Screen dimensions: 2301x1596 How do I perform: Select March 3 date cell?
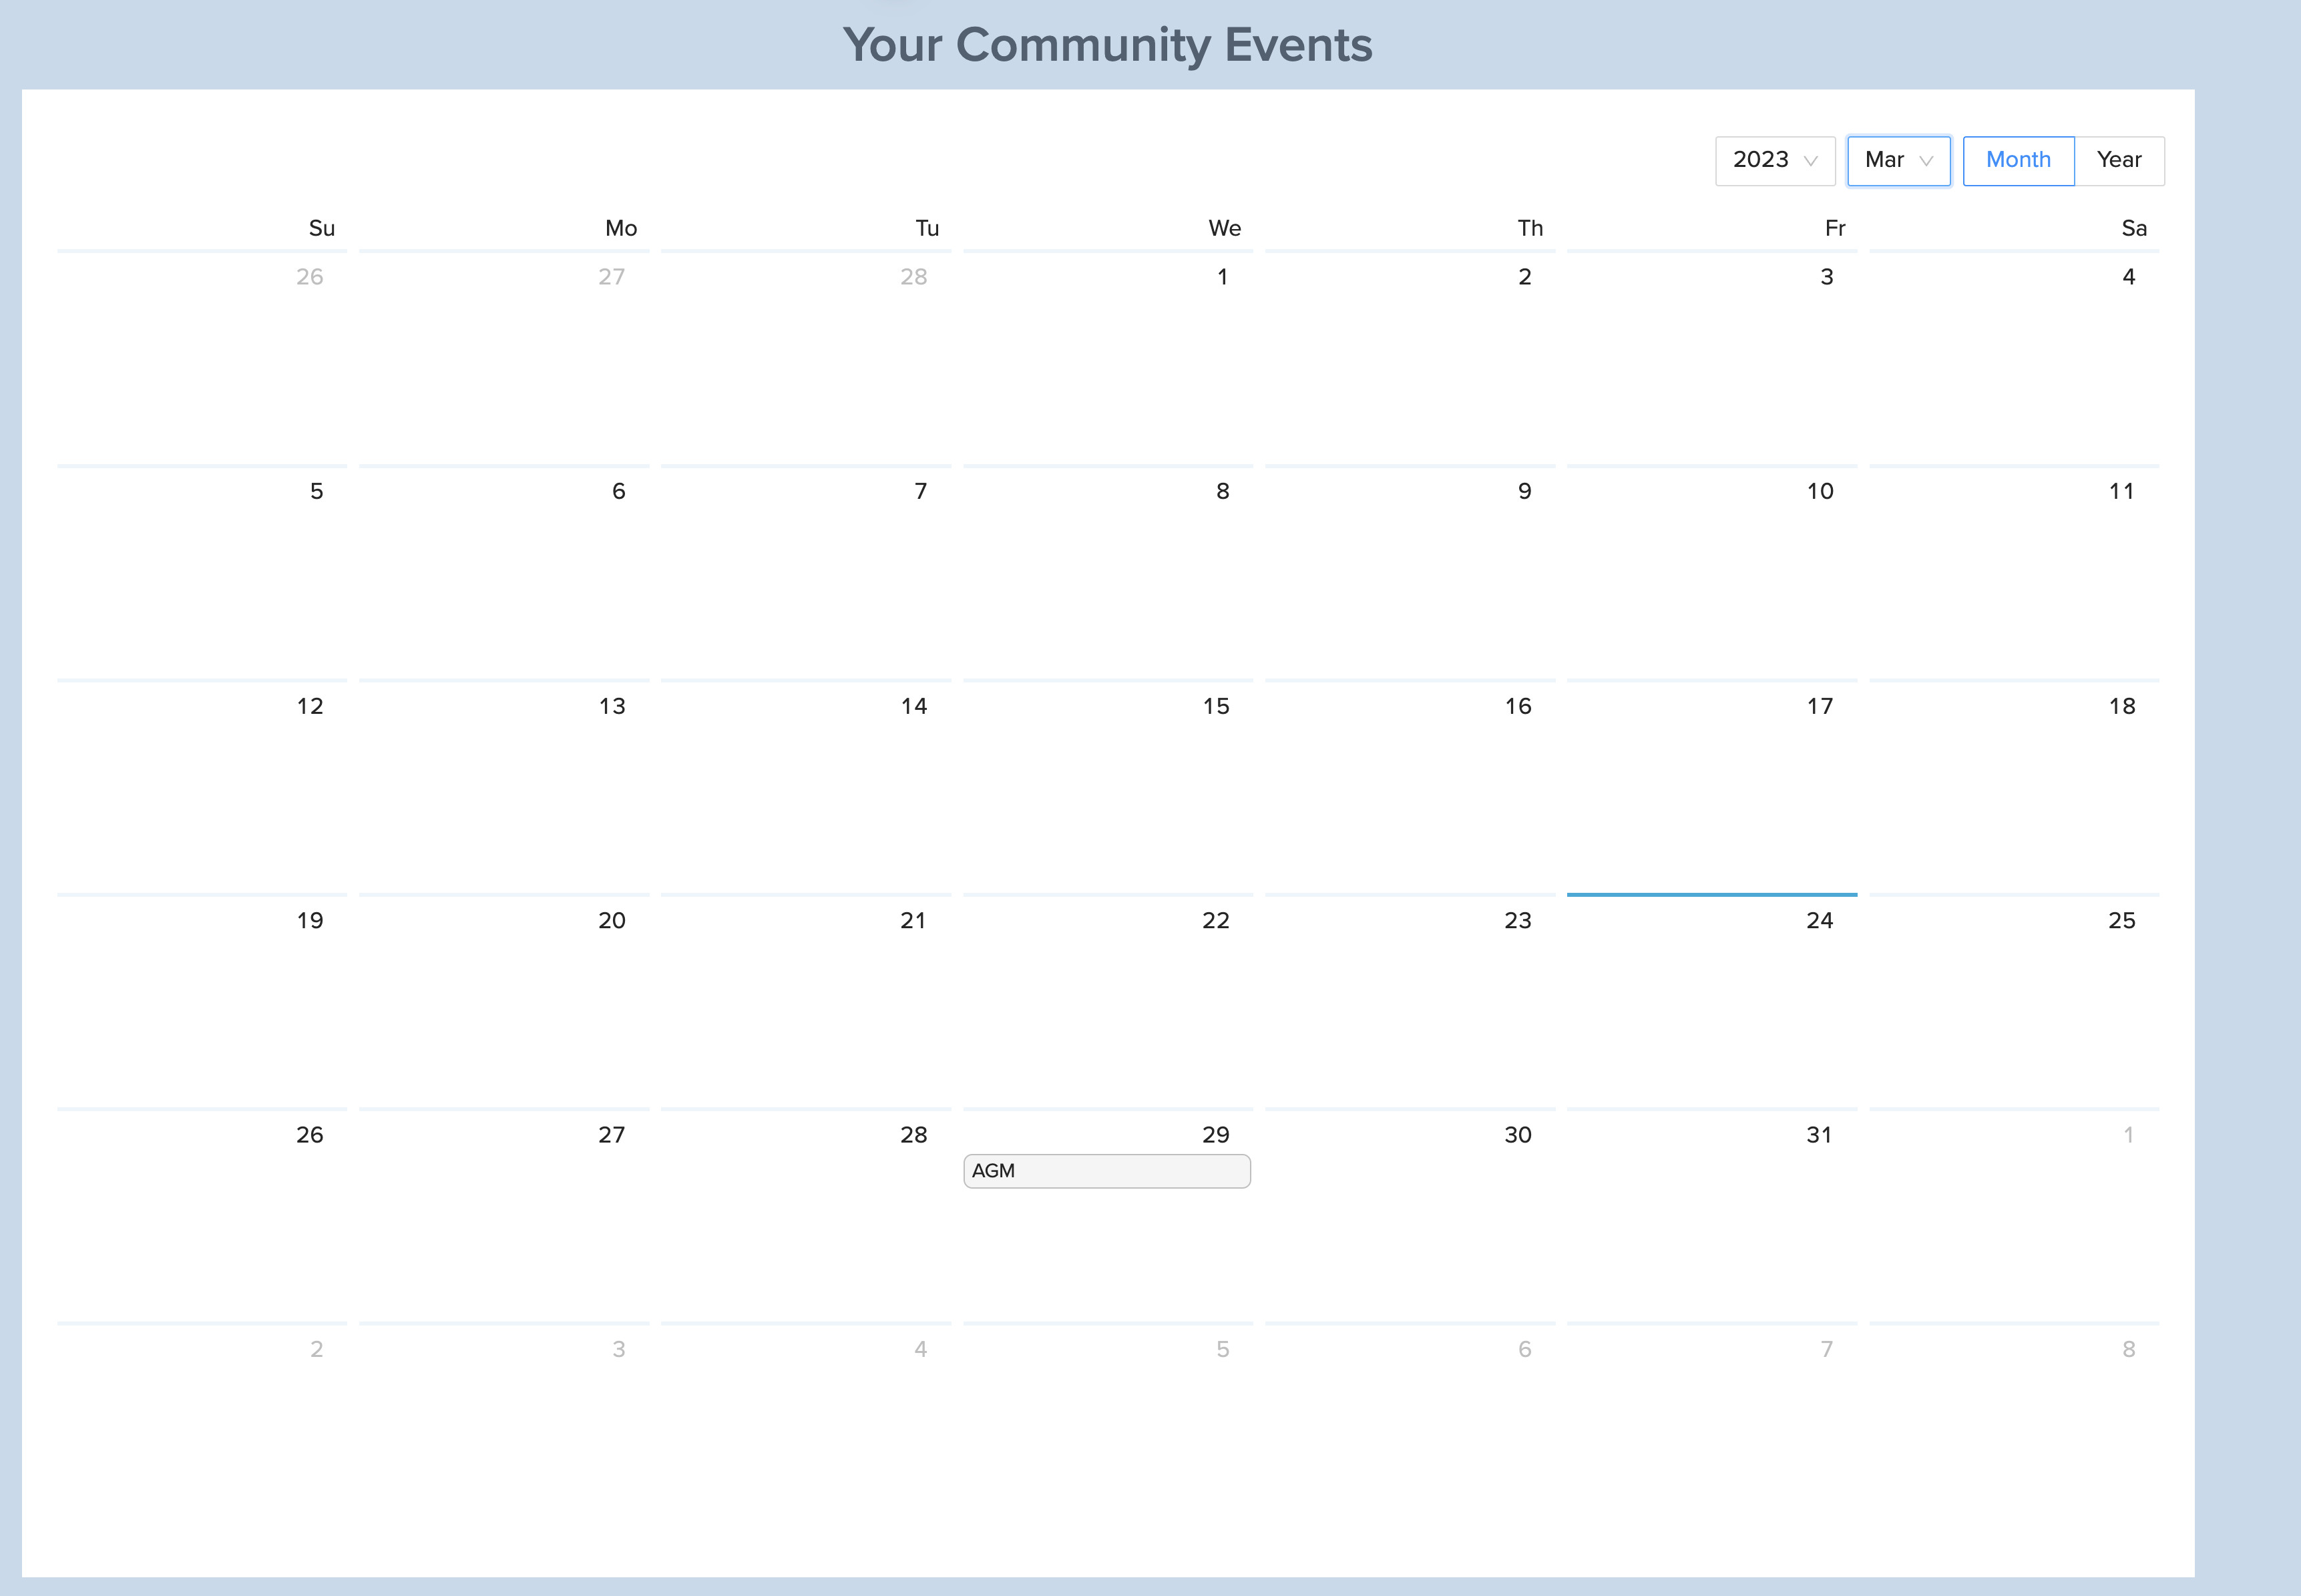coord(1712,357)
